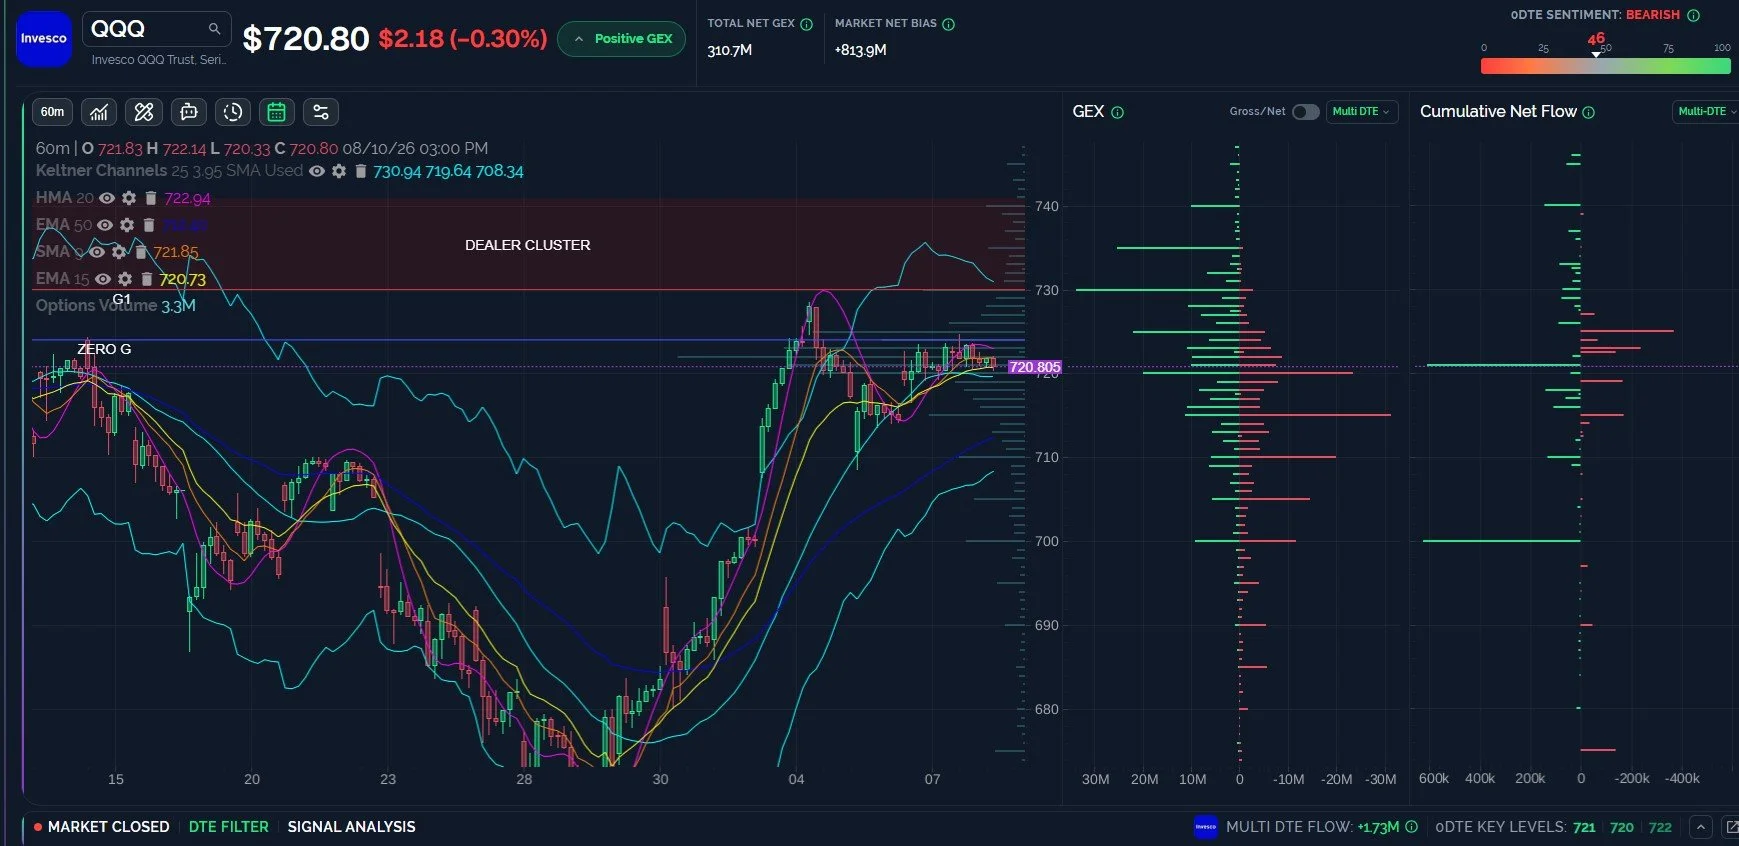Click the $720.80 price display
This screenshot has height=846, width=1739.
(x=306, y=39)
